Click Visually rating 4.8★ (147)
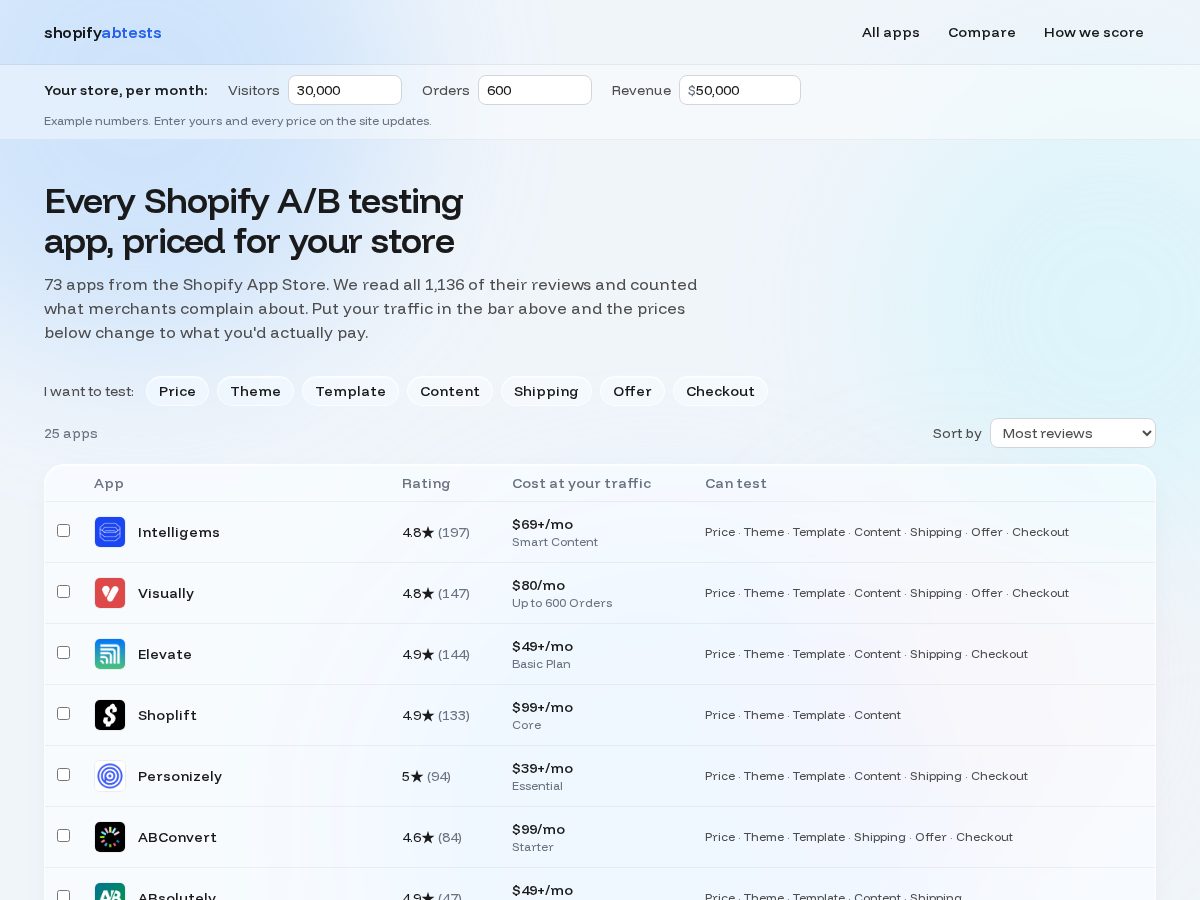 pyautogui.click(x=436, y=593)
